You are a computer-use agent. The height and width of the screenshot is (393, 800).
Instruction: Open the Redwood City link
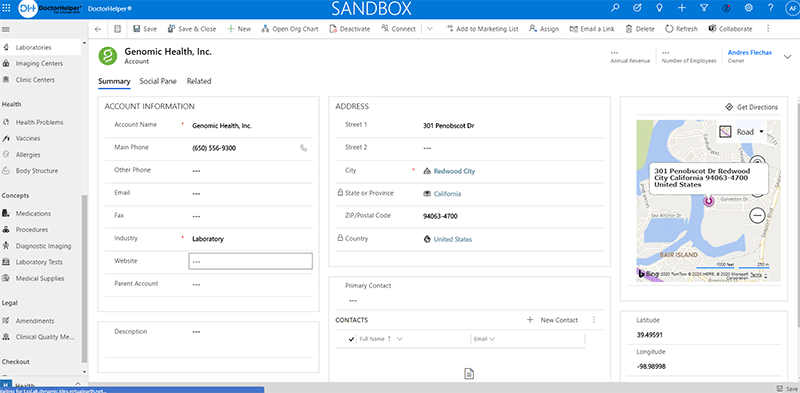[454, 171]
